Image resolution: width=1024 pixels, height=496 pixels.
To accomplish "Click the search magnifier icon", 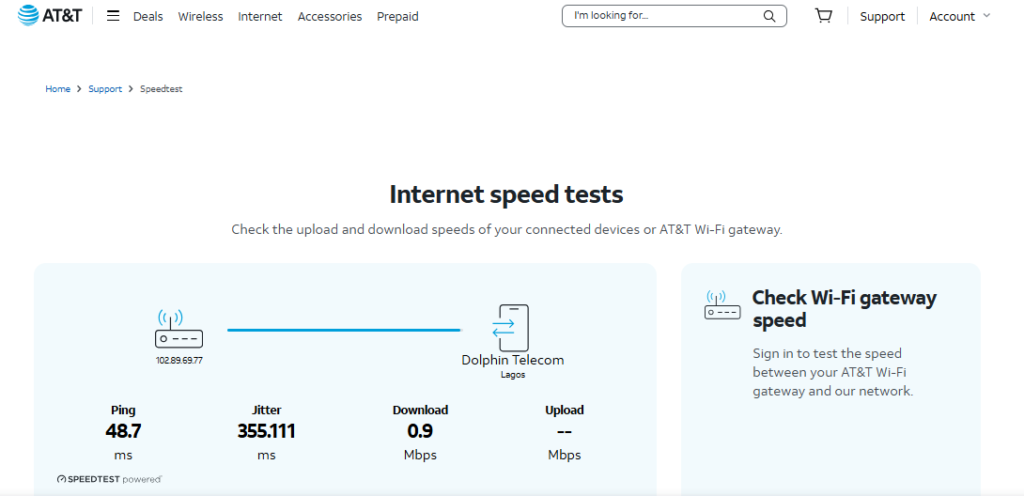I will pos(769,16).
